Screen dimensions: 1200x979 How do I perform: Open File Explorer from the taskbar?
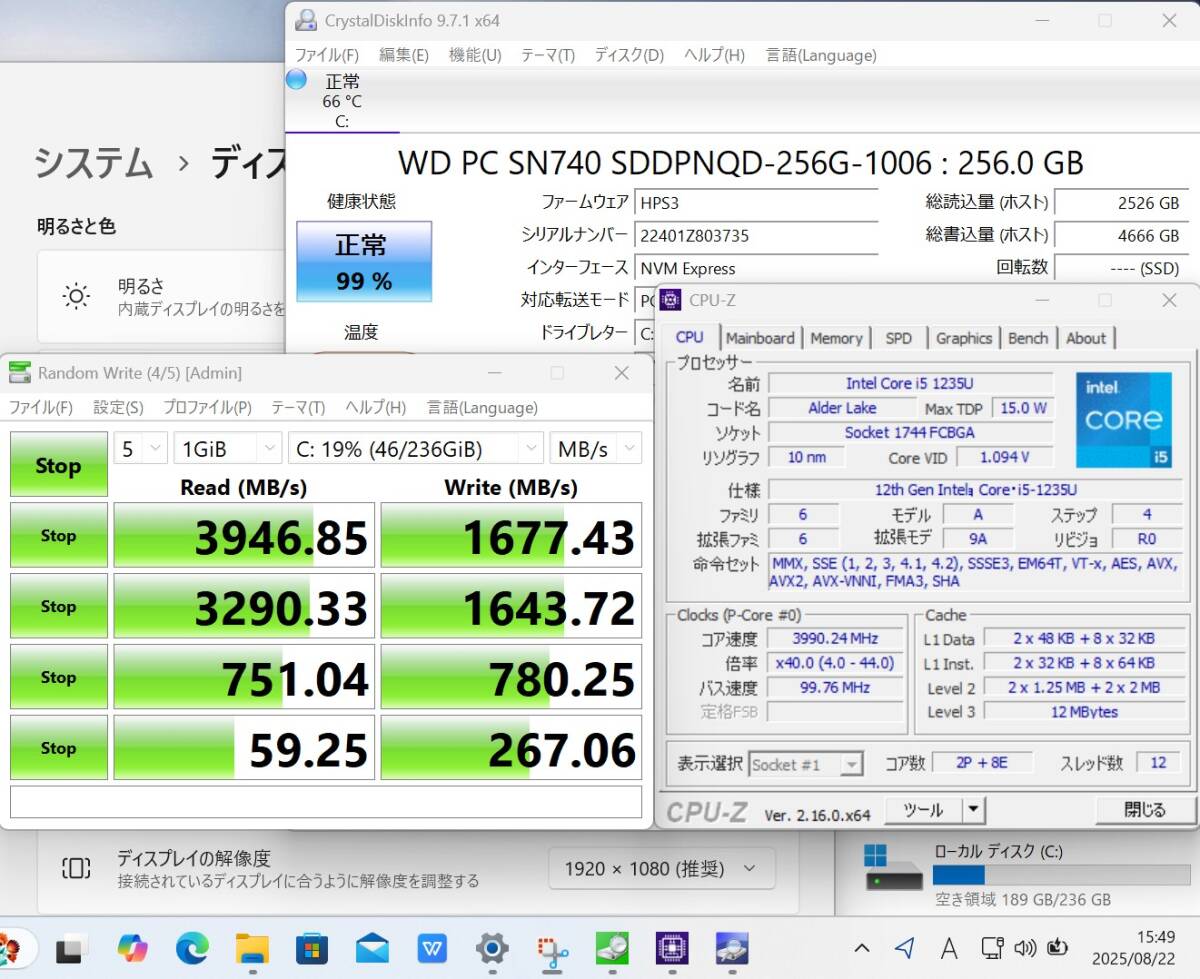[252, 947]
